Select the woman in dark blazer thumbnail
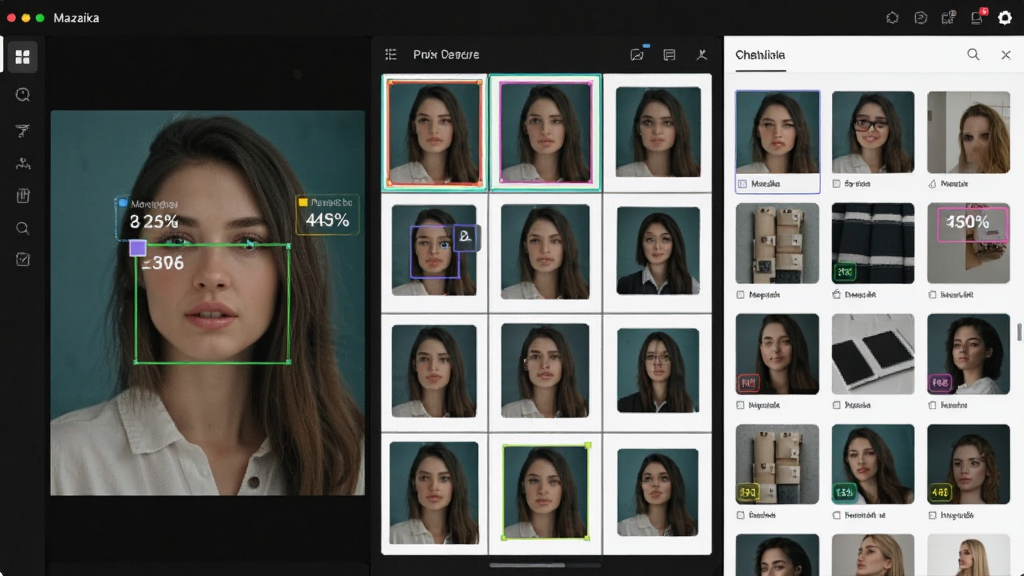Screen dimensions: 1024x576 pyautogui.click(x=658, y=251)
